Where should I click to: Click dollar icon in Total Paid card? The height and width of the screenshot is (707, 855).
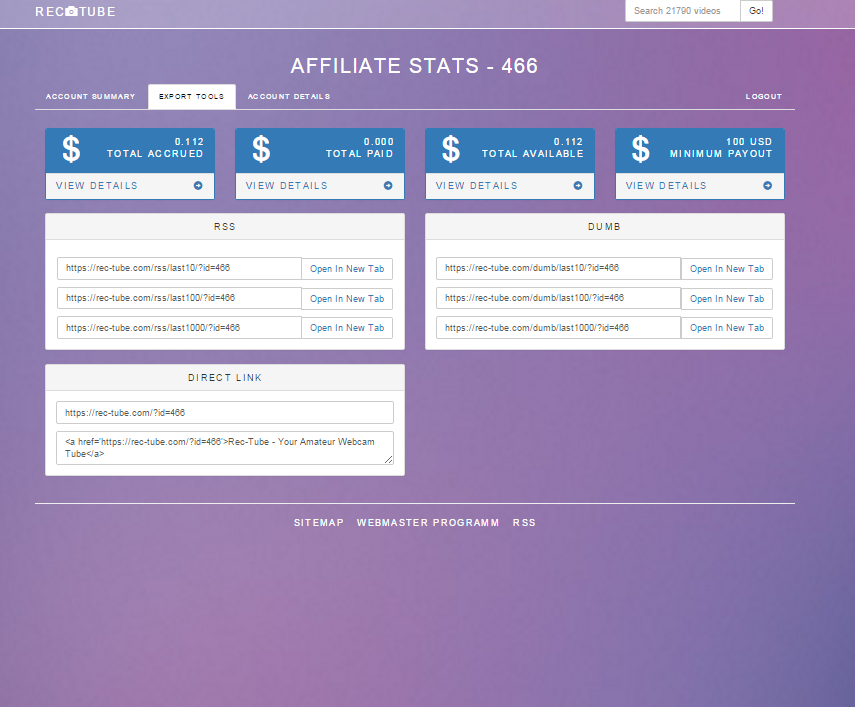tap(261, 149)
